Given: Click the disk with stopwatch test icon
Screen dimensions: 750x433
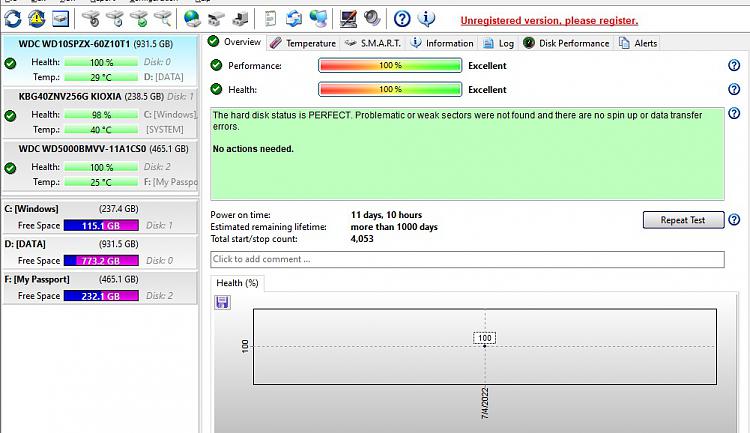Looking at the screenshot, I should point(90,19).
